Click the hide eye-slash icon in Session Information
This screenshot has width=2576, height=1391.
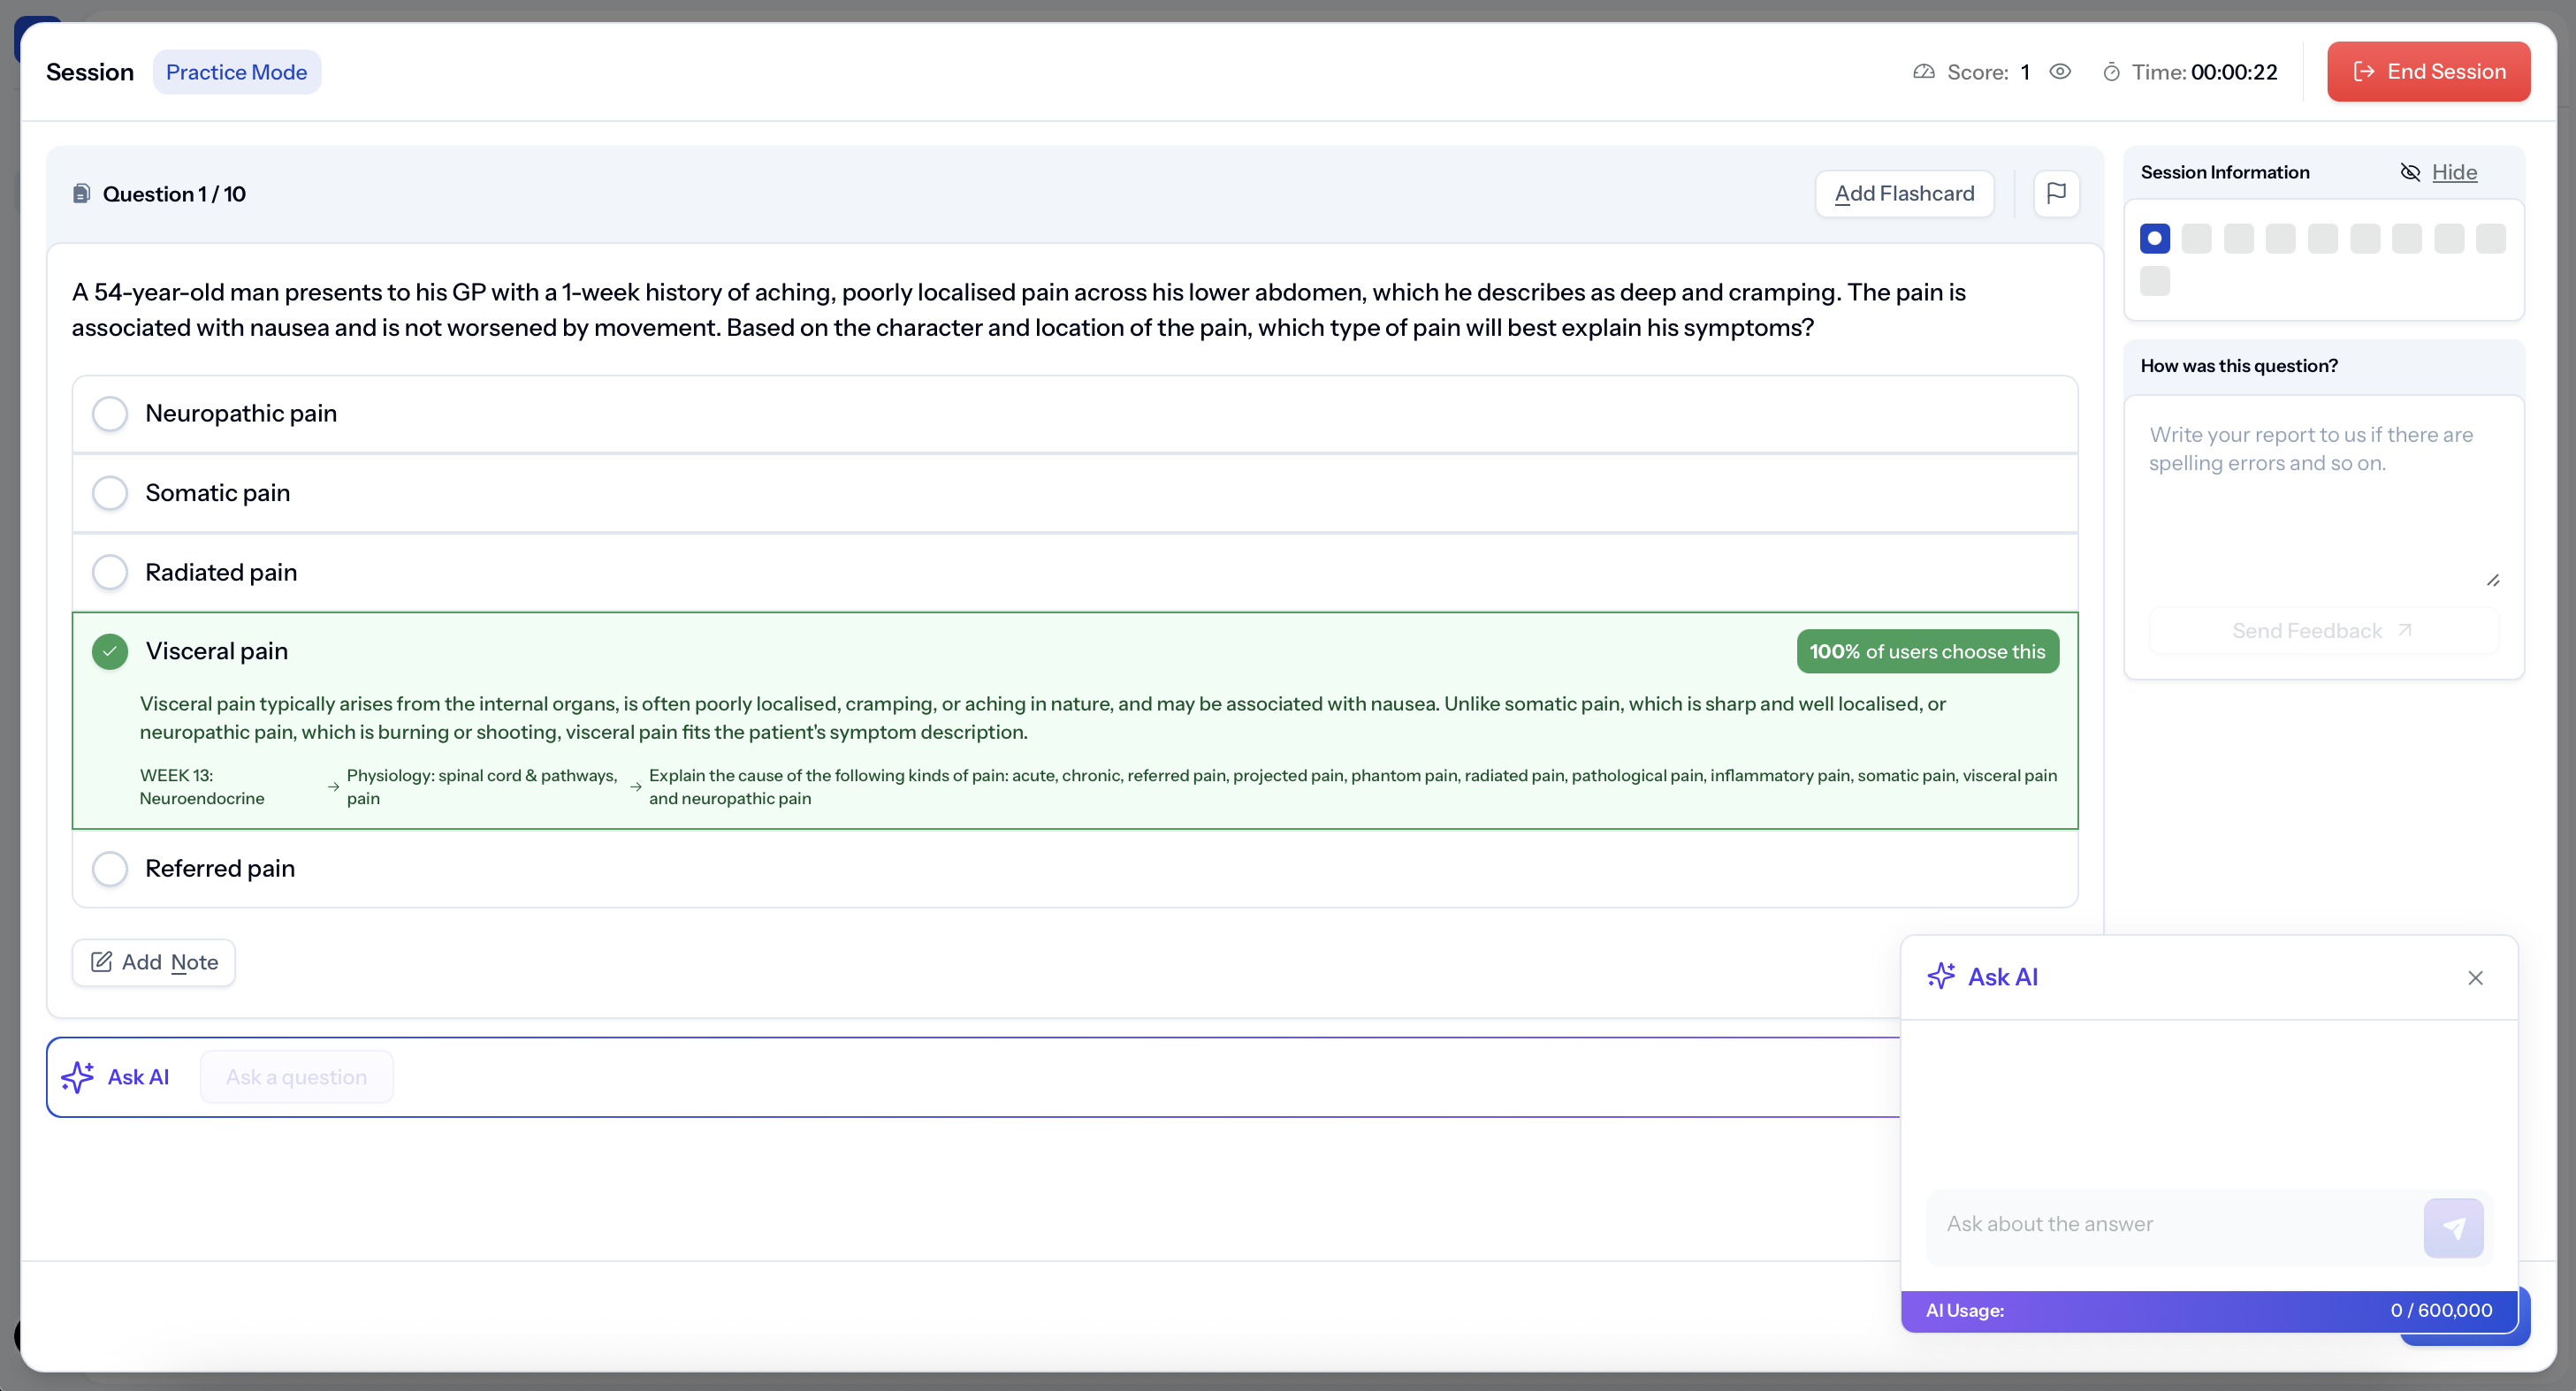[2410, 172]
